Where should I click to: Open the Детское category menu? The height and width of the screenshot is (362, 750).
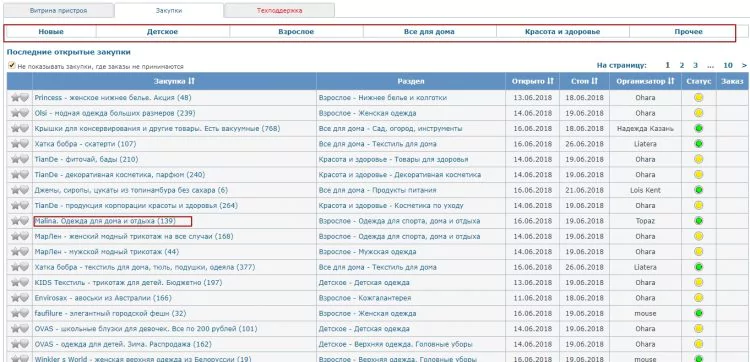[x=163, y=32]
